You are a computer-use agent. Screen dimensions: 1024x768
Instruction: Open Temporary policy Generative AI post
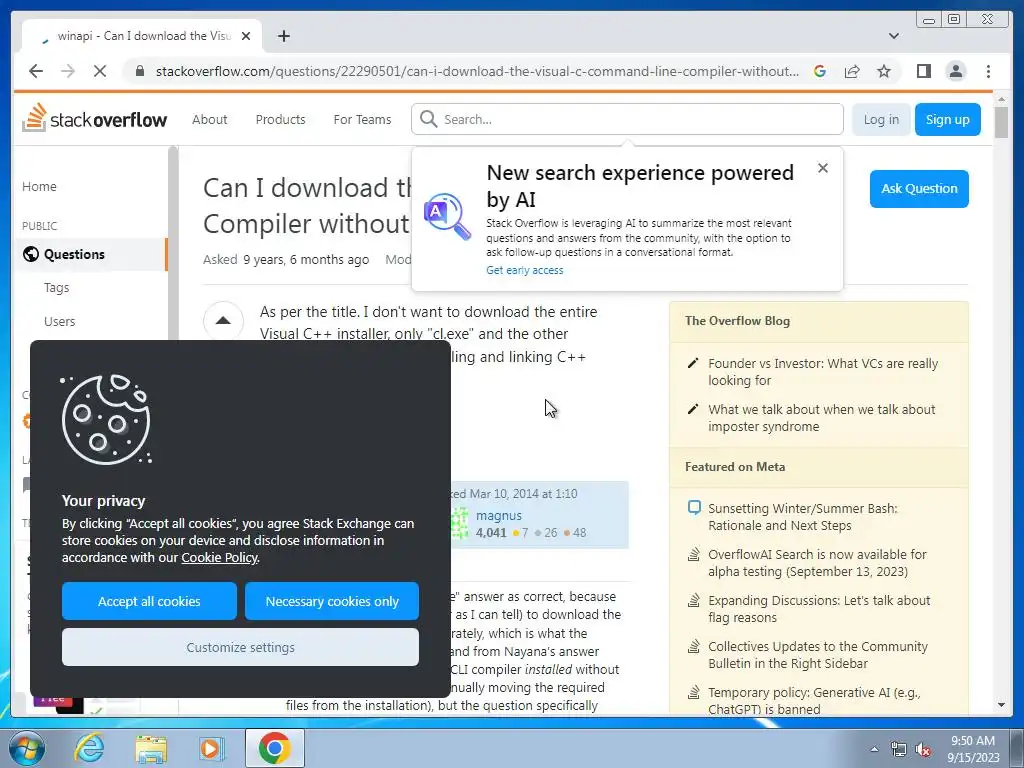[x=814, y=701]
